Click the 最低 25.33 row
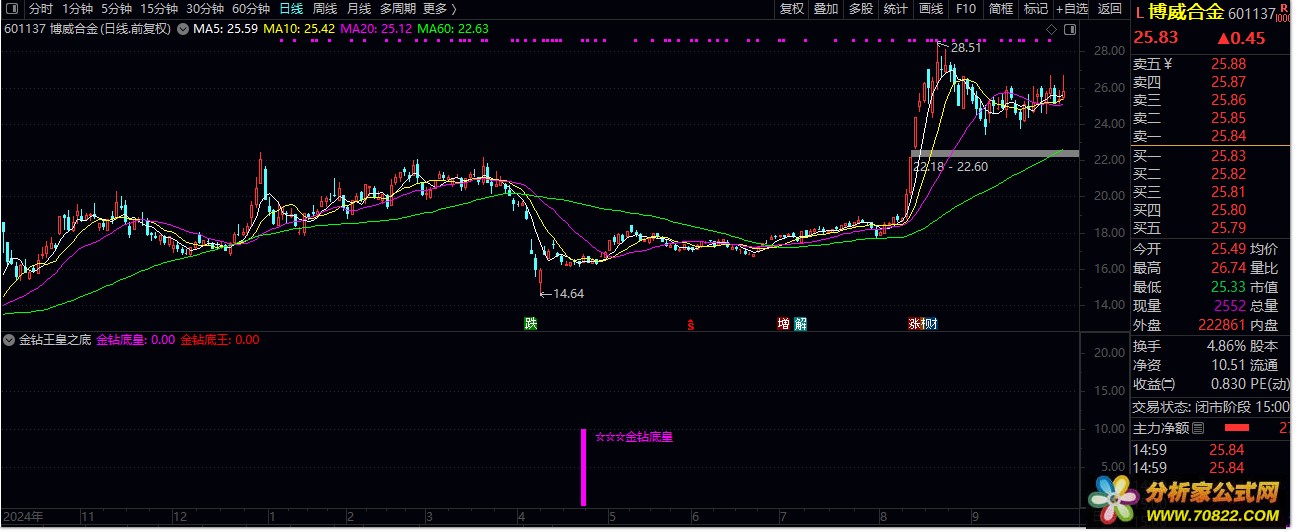Image resolution: width=1296 pixels, height=532 pixels. (1189, 287)
